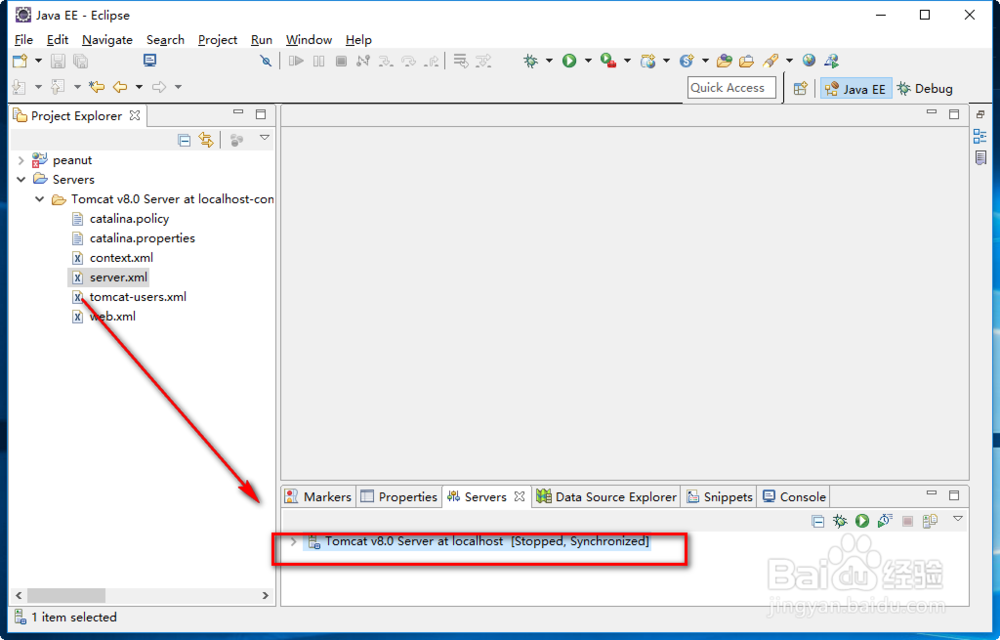Click the Step Return icon
1000x640 pixels.
(432, 61)
